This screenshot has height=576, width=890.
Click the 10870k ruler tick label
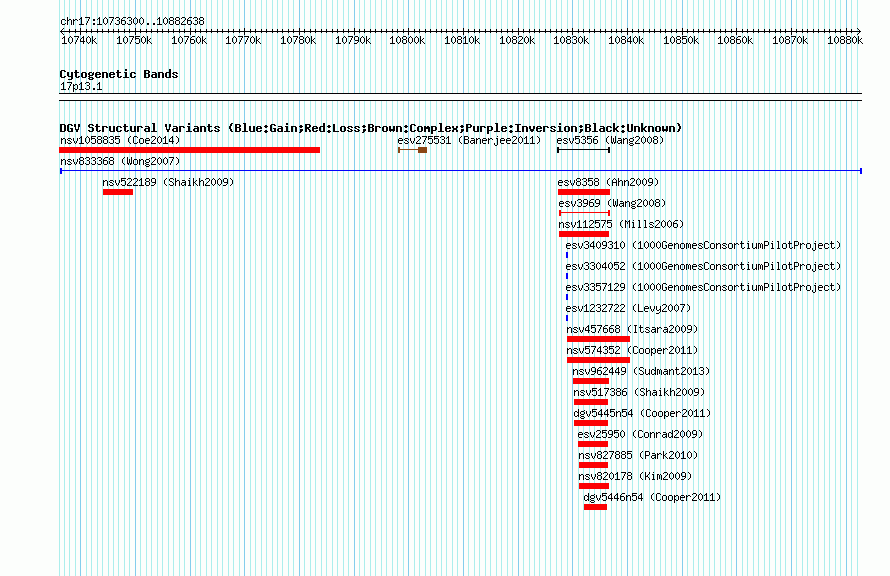coord(790,40)
